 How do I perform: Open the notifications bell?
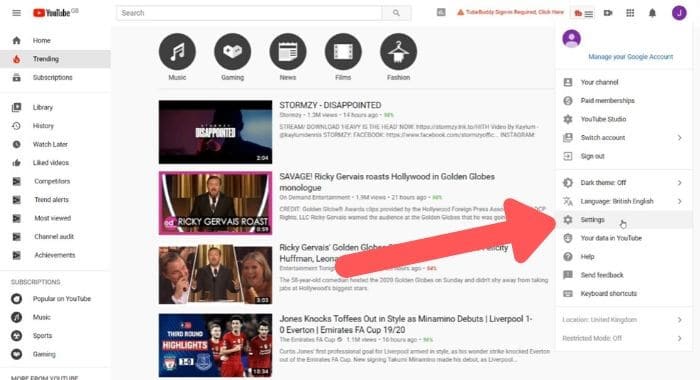coord(652,13)
